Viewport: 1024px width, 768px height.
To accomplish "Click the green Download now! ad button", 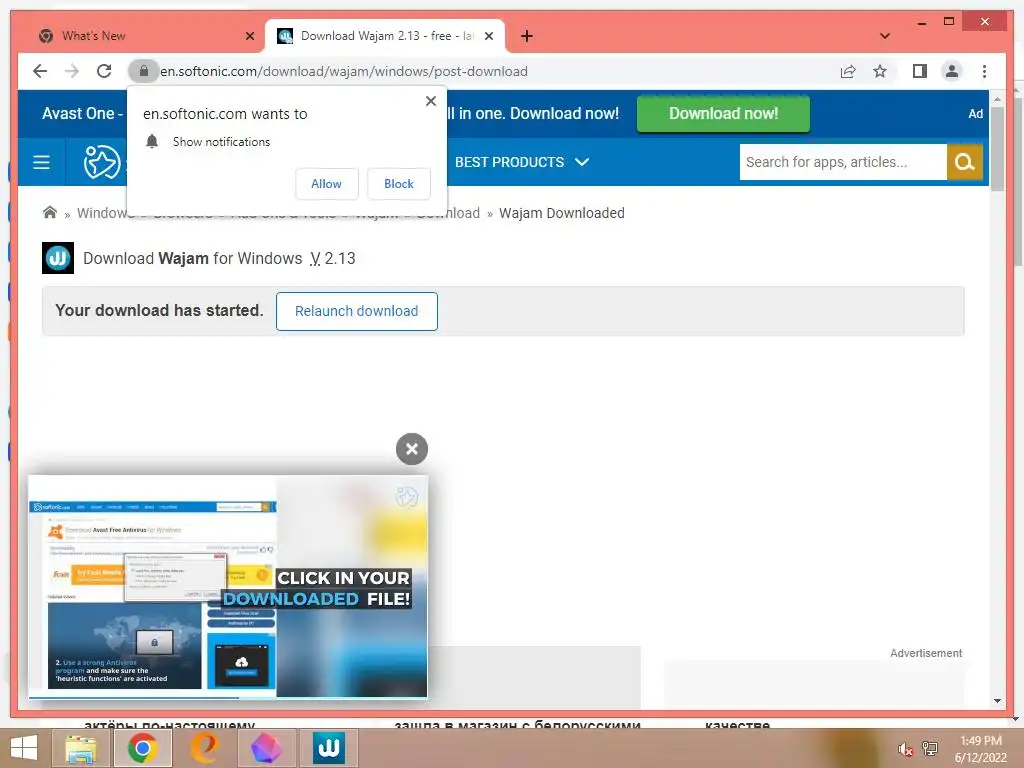I will (723, 114).
